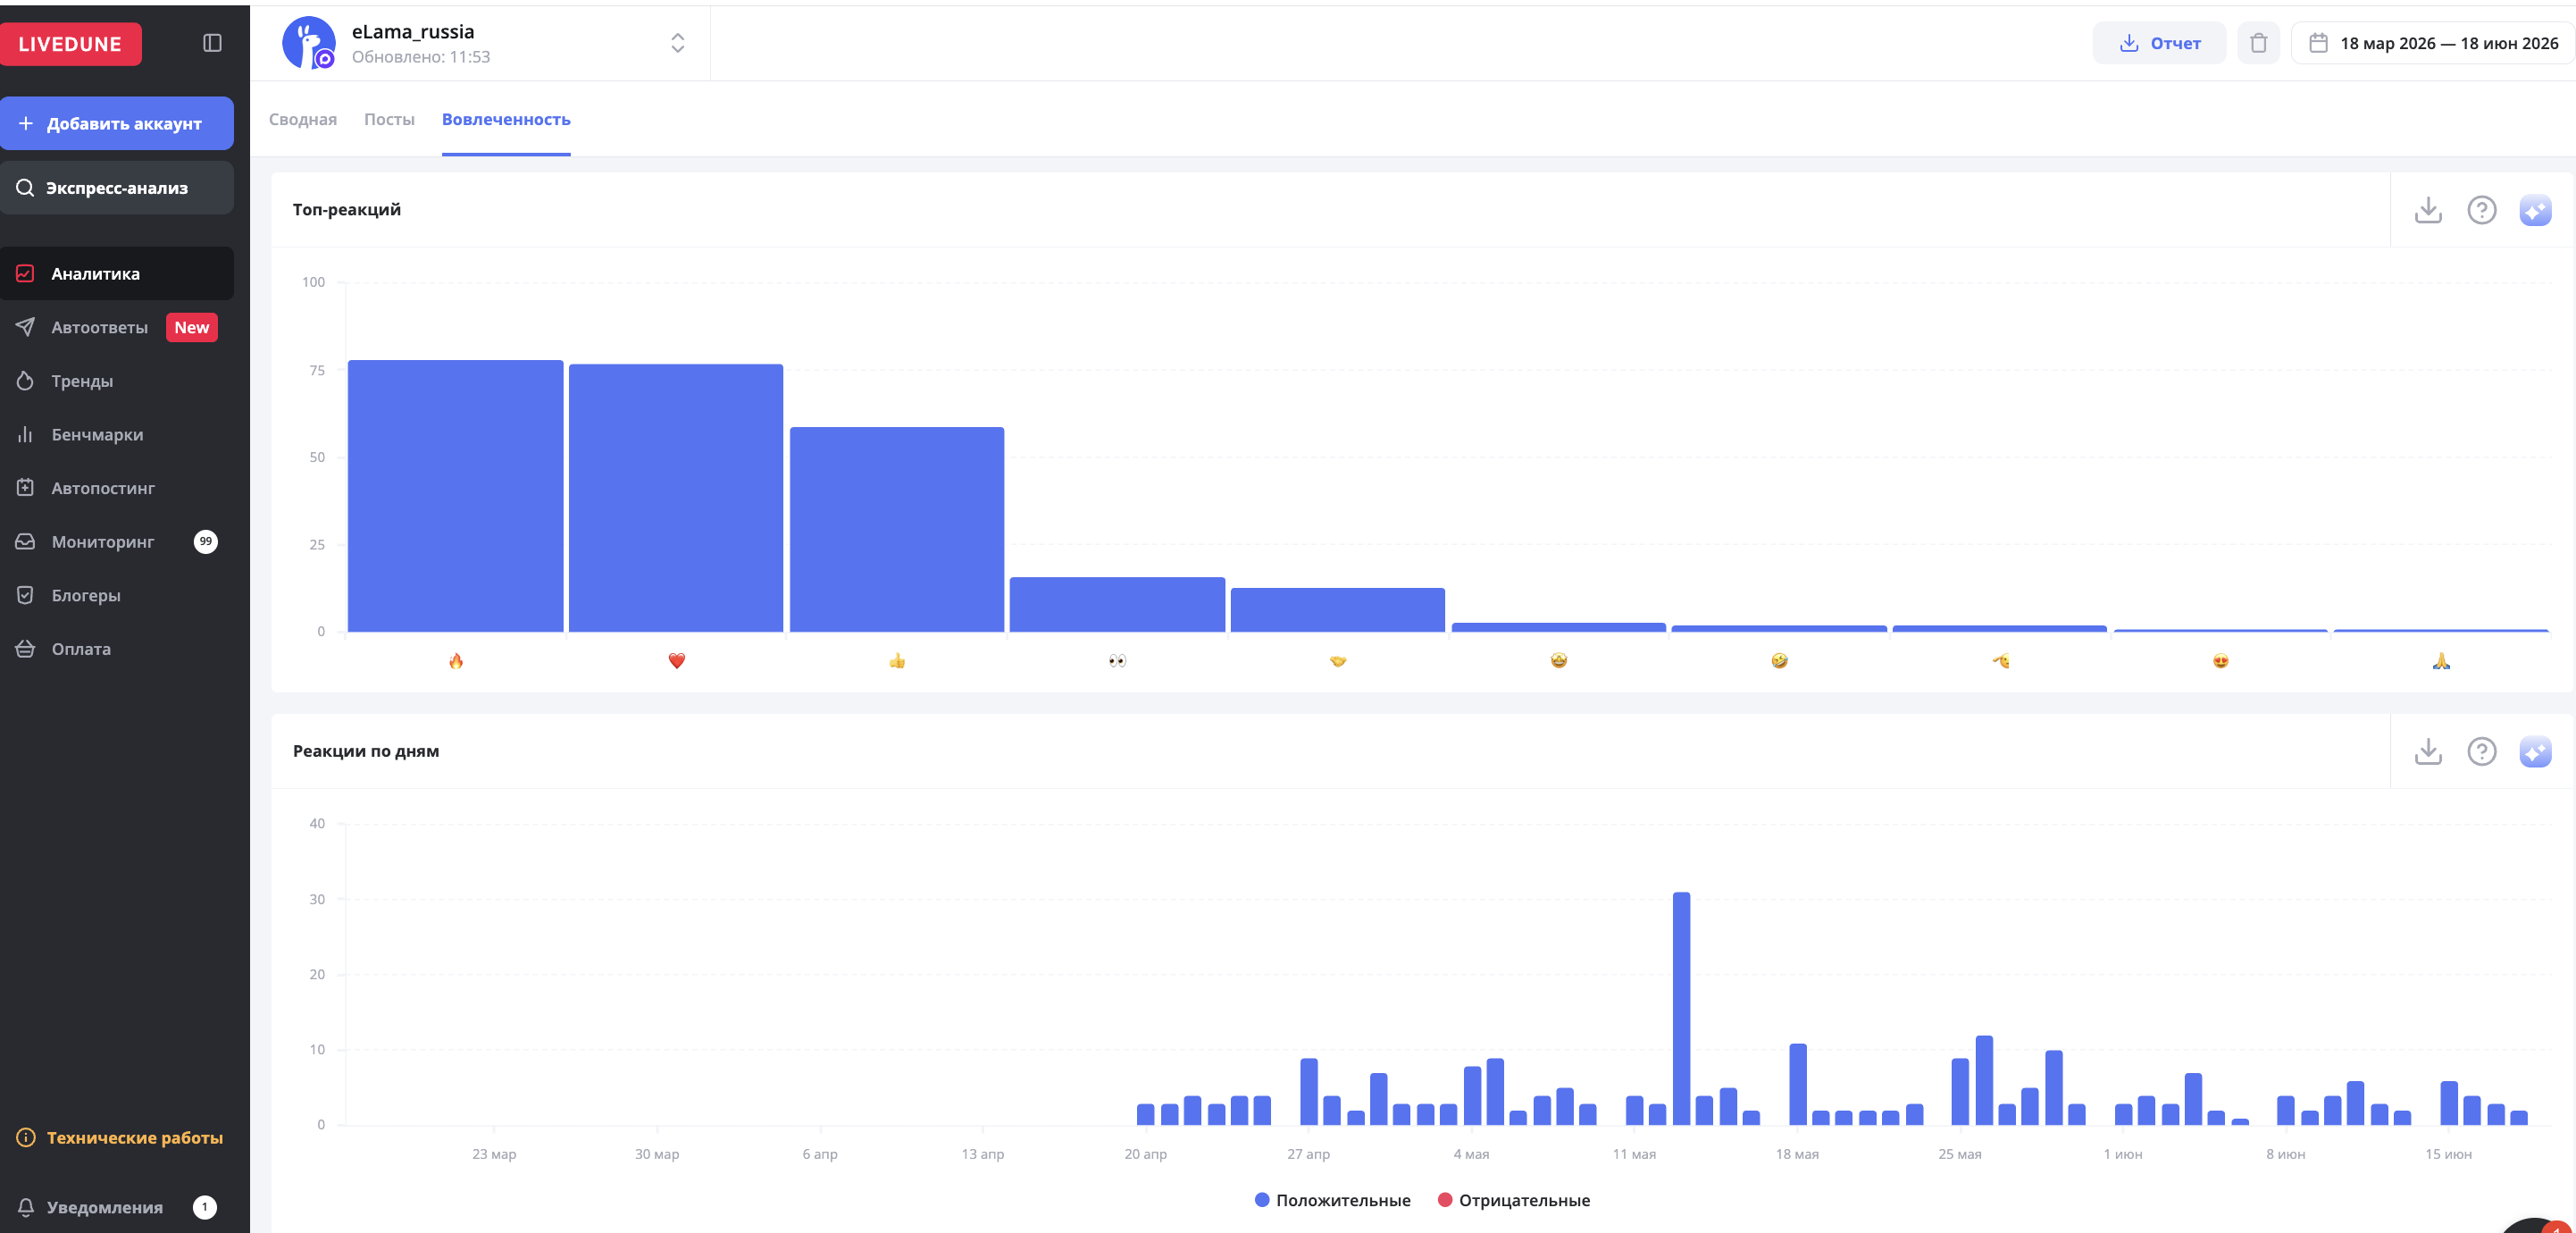Open help for Топ-реакций chart
2576x1233 pixels.
[x=2482, y=210]
